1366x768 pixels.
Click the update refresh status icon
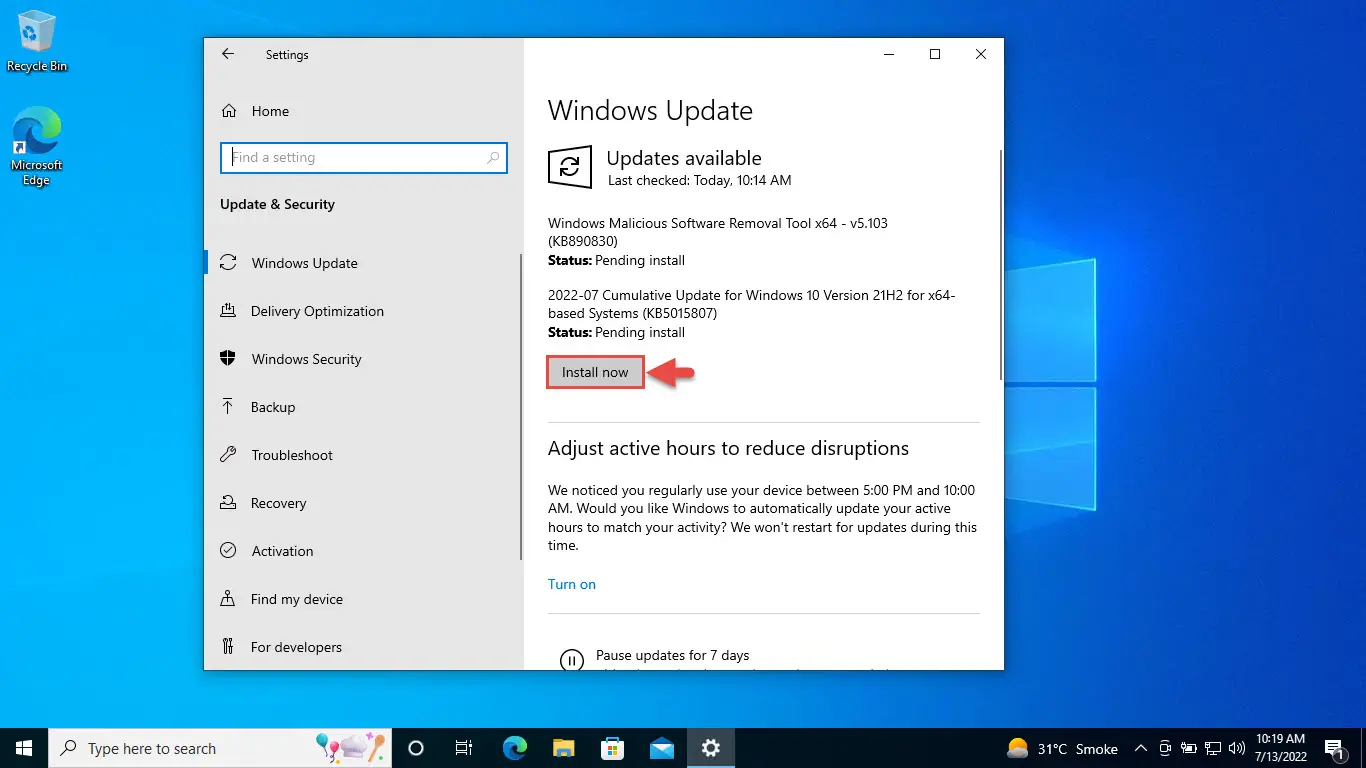tap(570, 166)
